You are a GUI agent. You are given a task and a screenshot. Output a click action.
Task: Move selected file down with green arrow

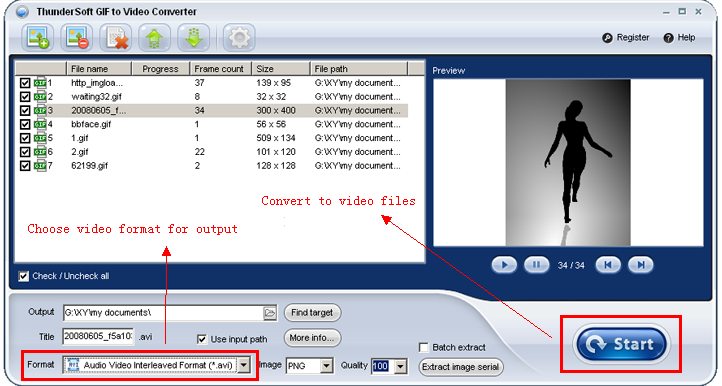[x=194, y=37]
